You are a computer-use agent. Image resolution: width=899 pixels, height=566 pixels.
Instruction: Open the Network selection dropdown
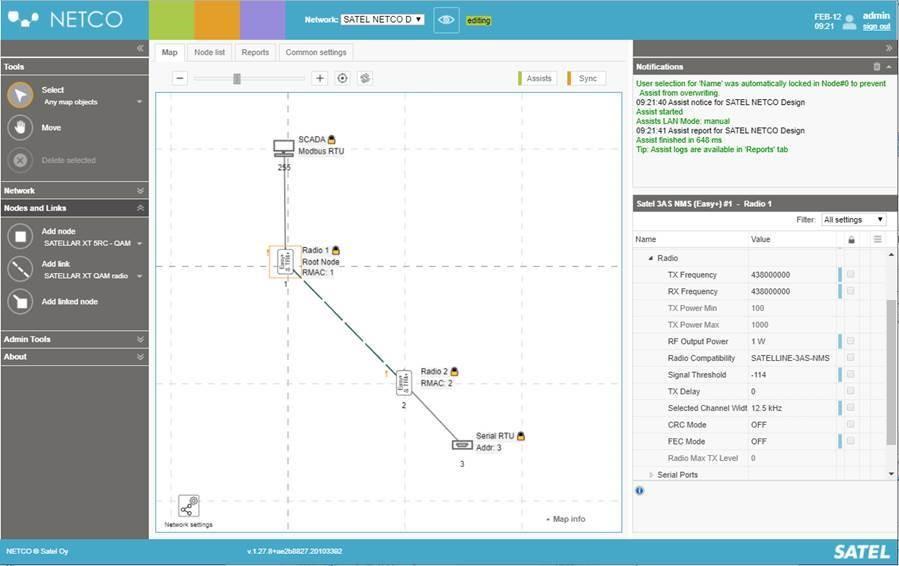tap(382, 19)
